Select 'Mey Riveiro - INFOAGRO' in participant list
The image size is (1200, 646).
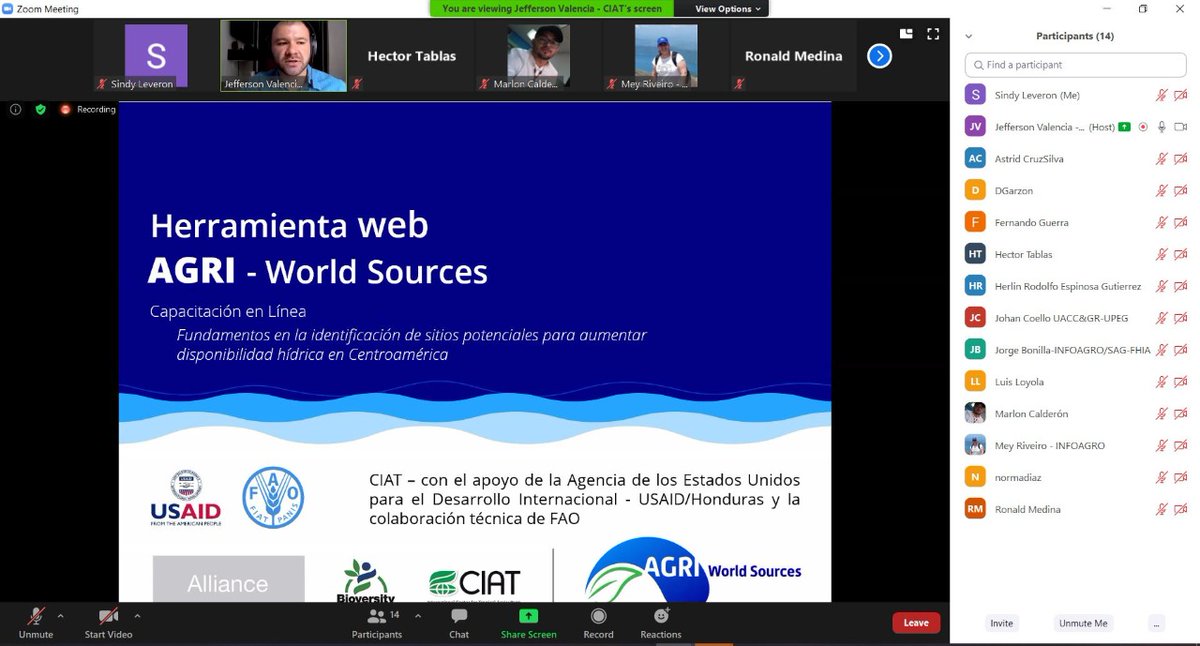pyautogui.click(x=1049, y=445)
